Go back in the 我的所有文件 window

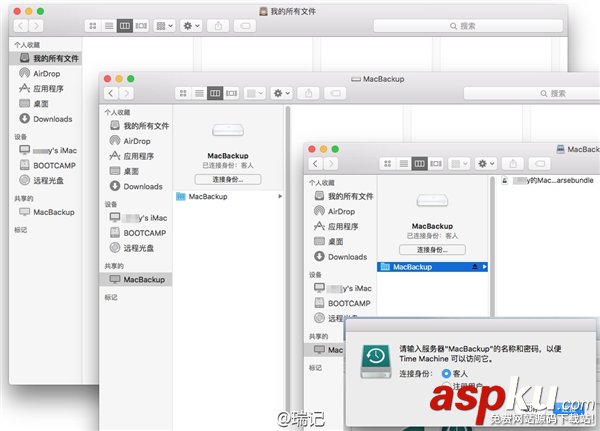coord(21,26)
